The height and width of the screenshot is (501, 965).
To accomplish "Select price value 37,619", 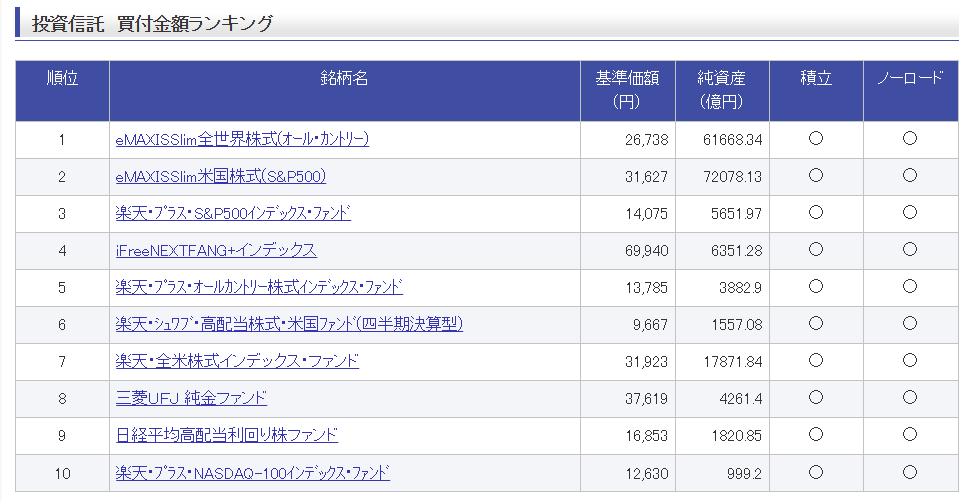I will point(646,399).
